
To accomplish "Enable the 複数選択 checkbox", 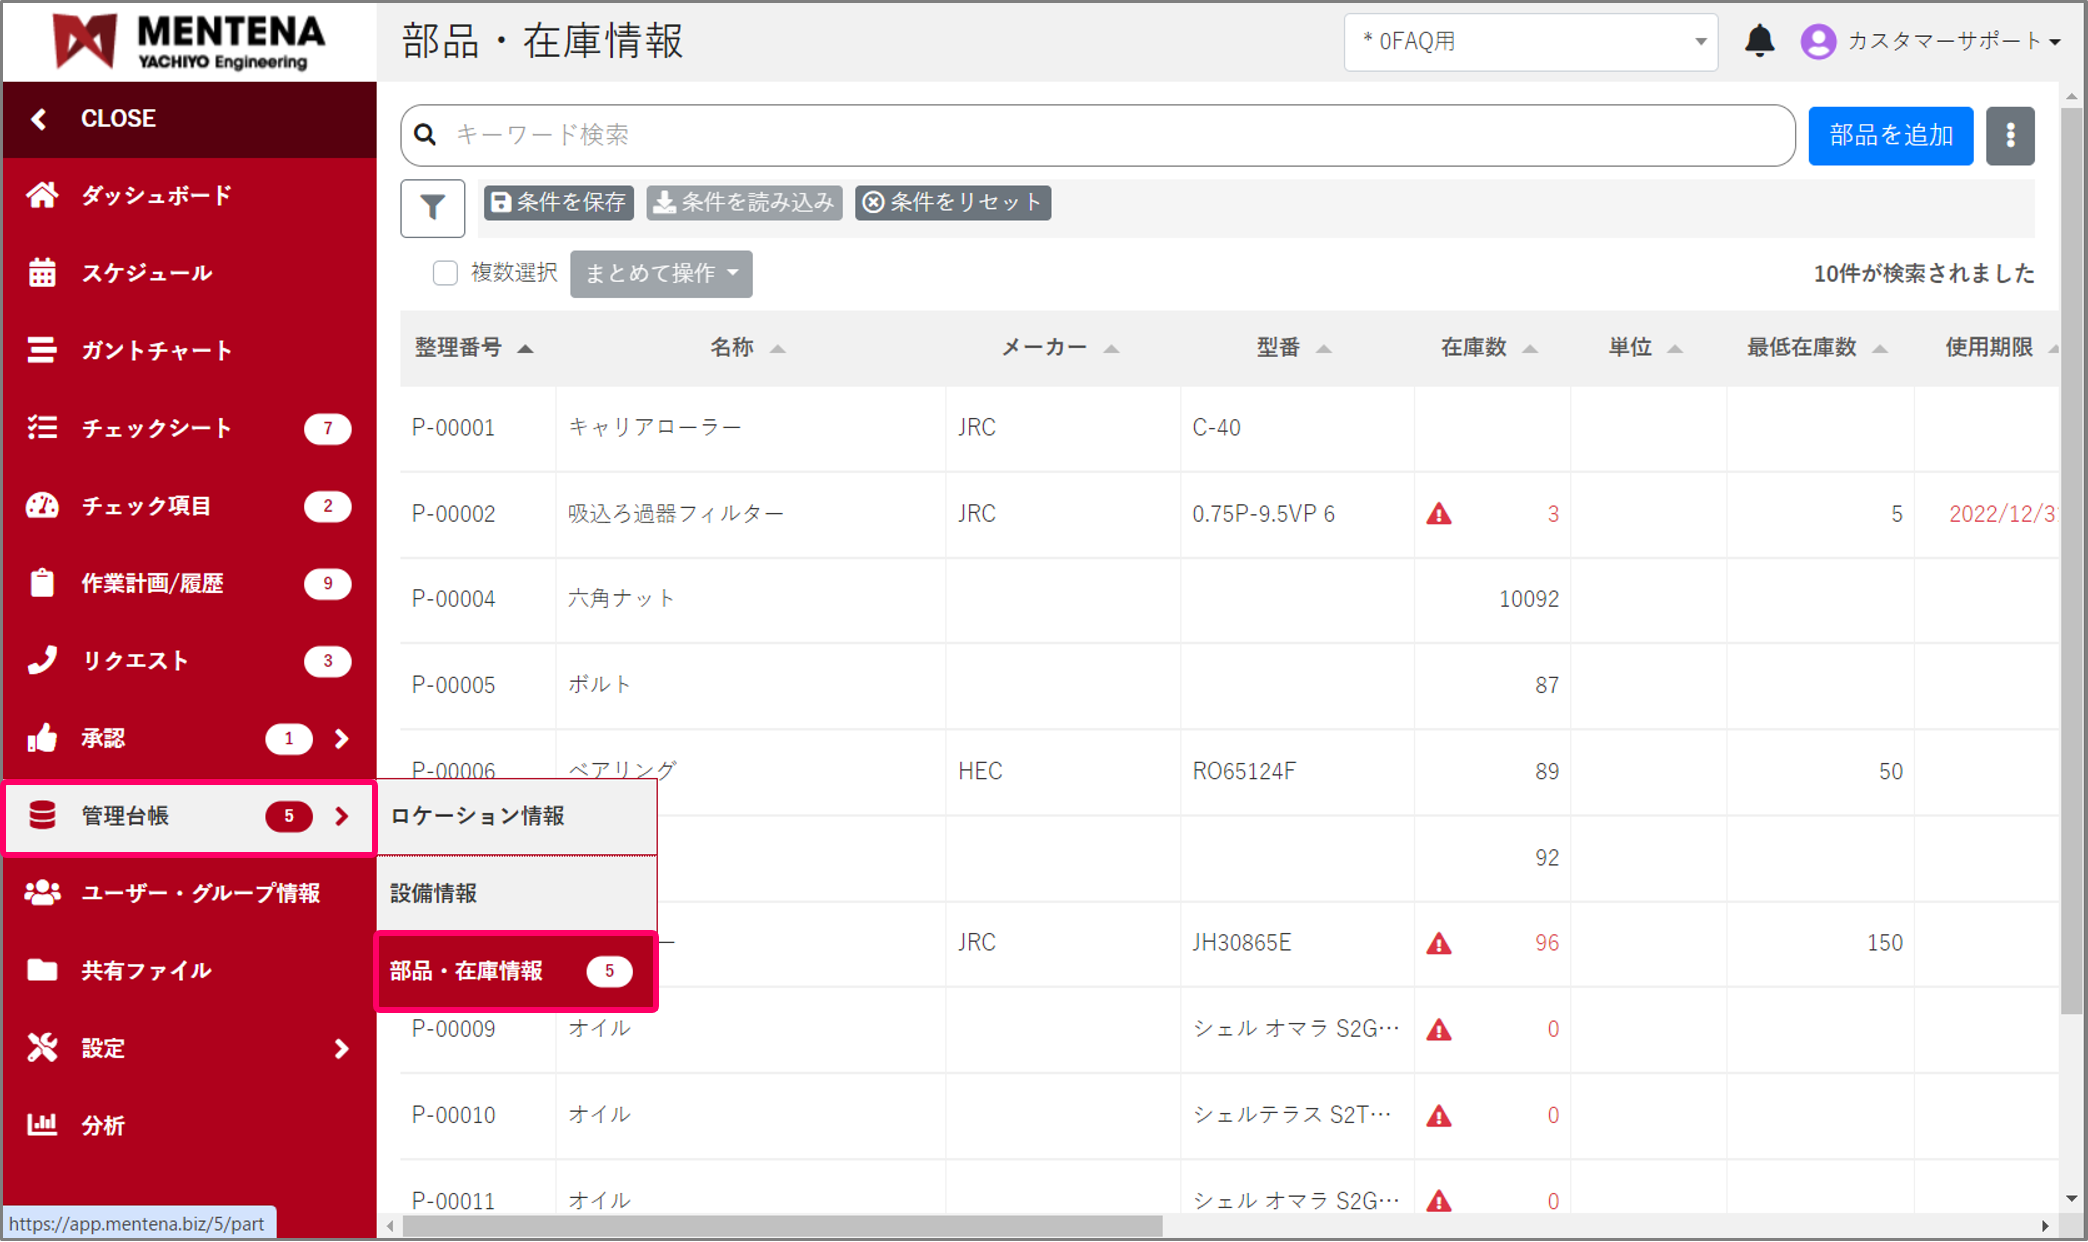I will [445, 273].
